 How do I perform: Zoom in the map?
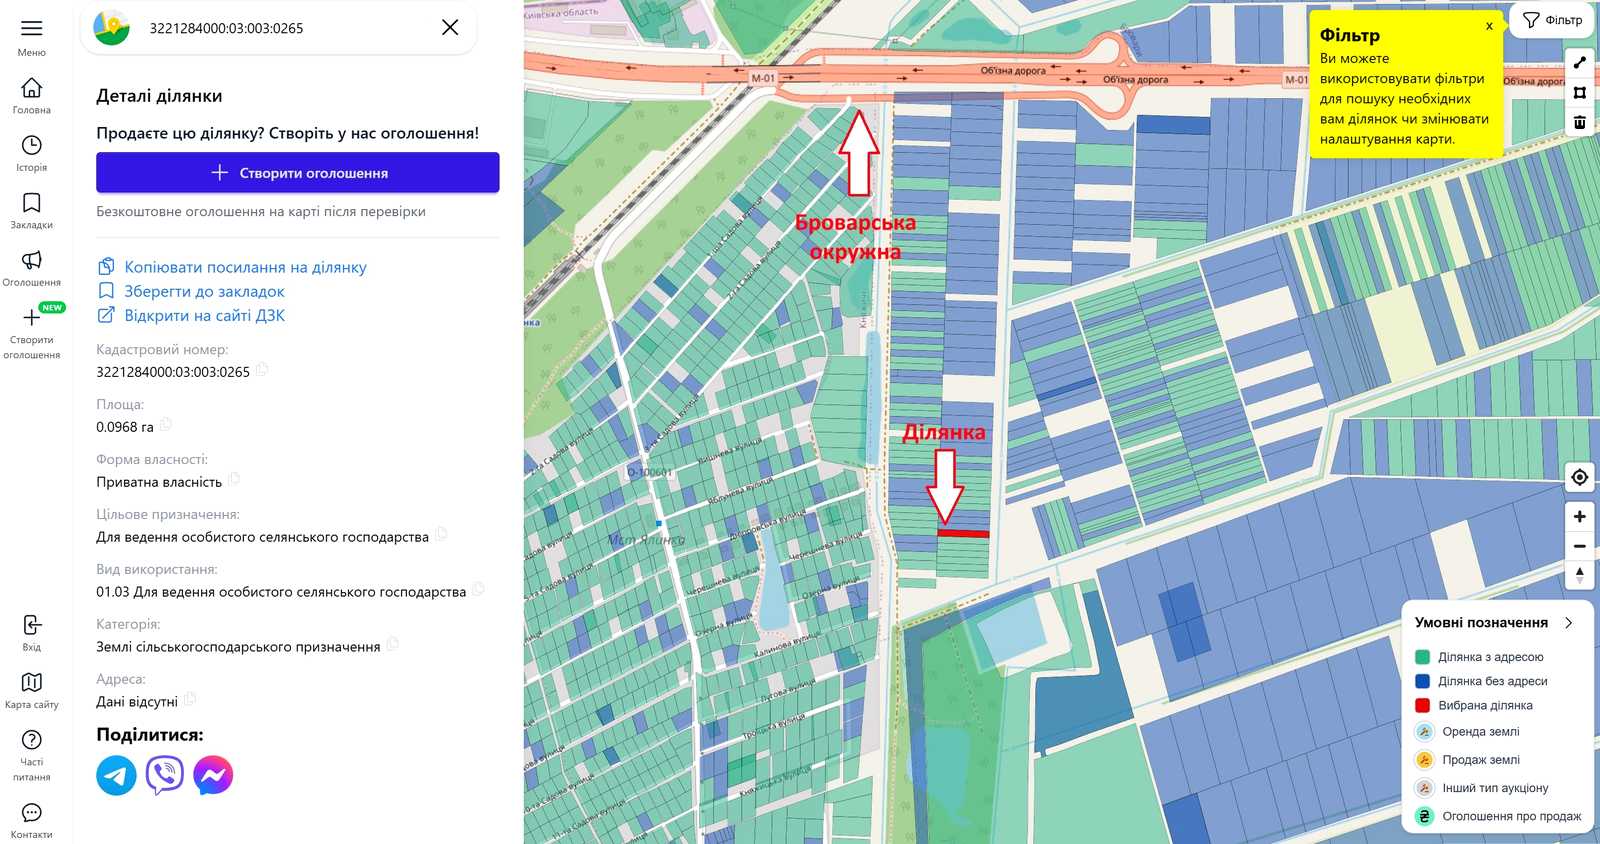click(x=1580, y=517)
